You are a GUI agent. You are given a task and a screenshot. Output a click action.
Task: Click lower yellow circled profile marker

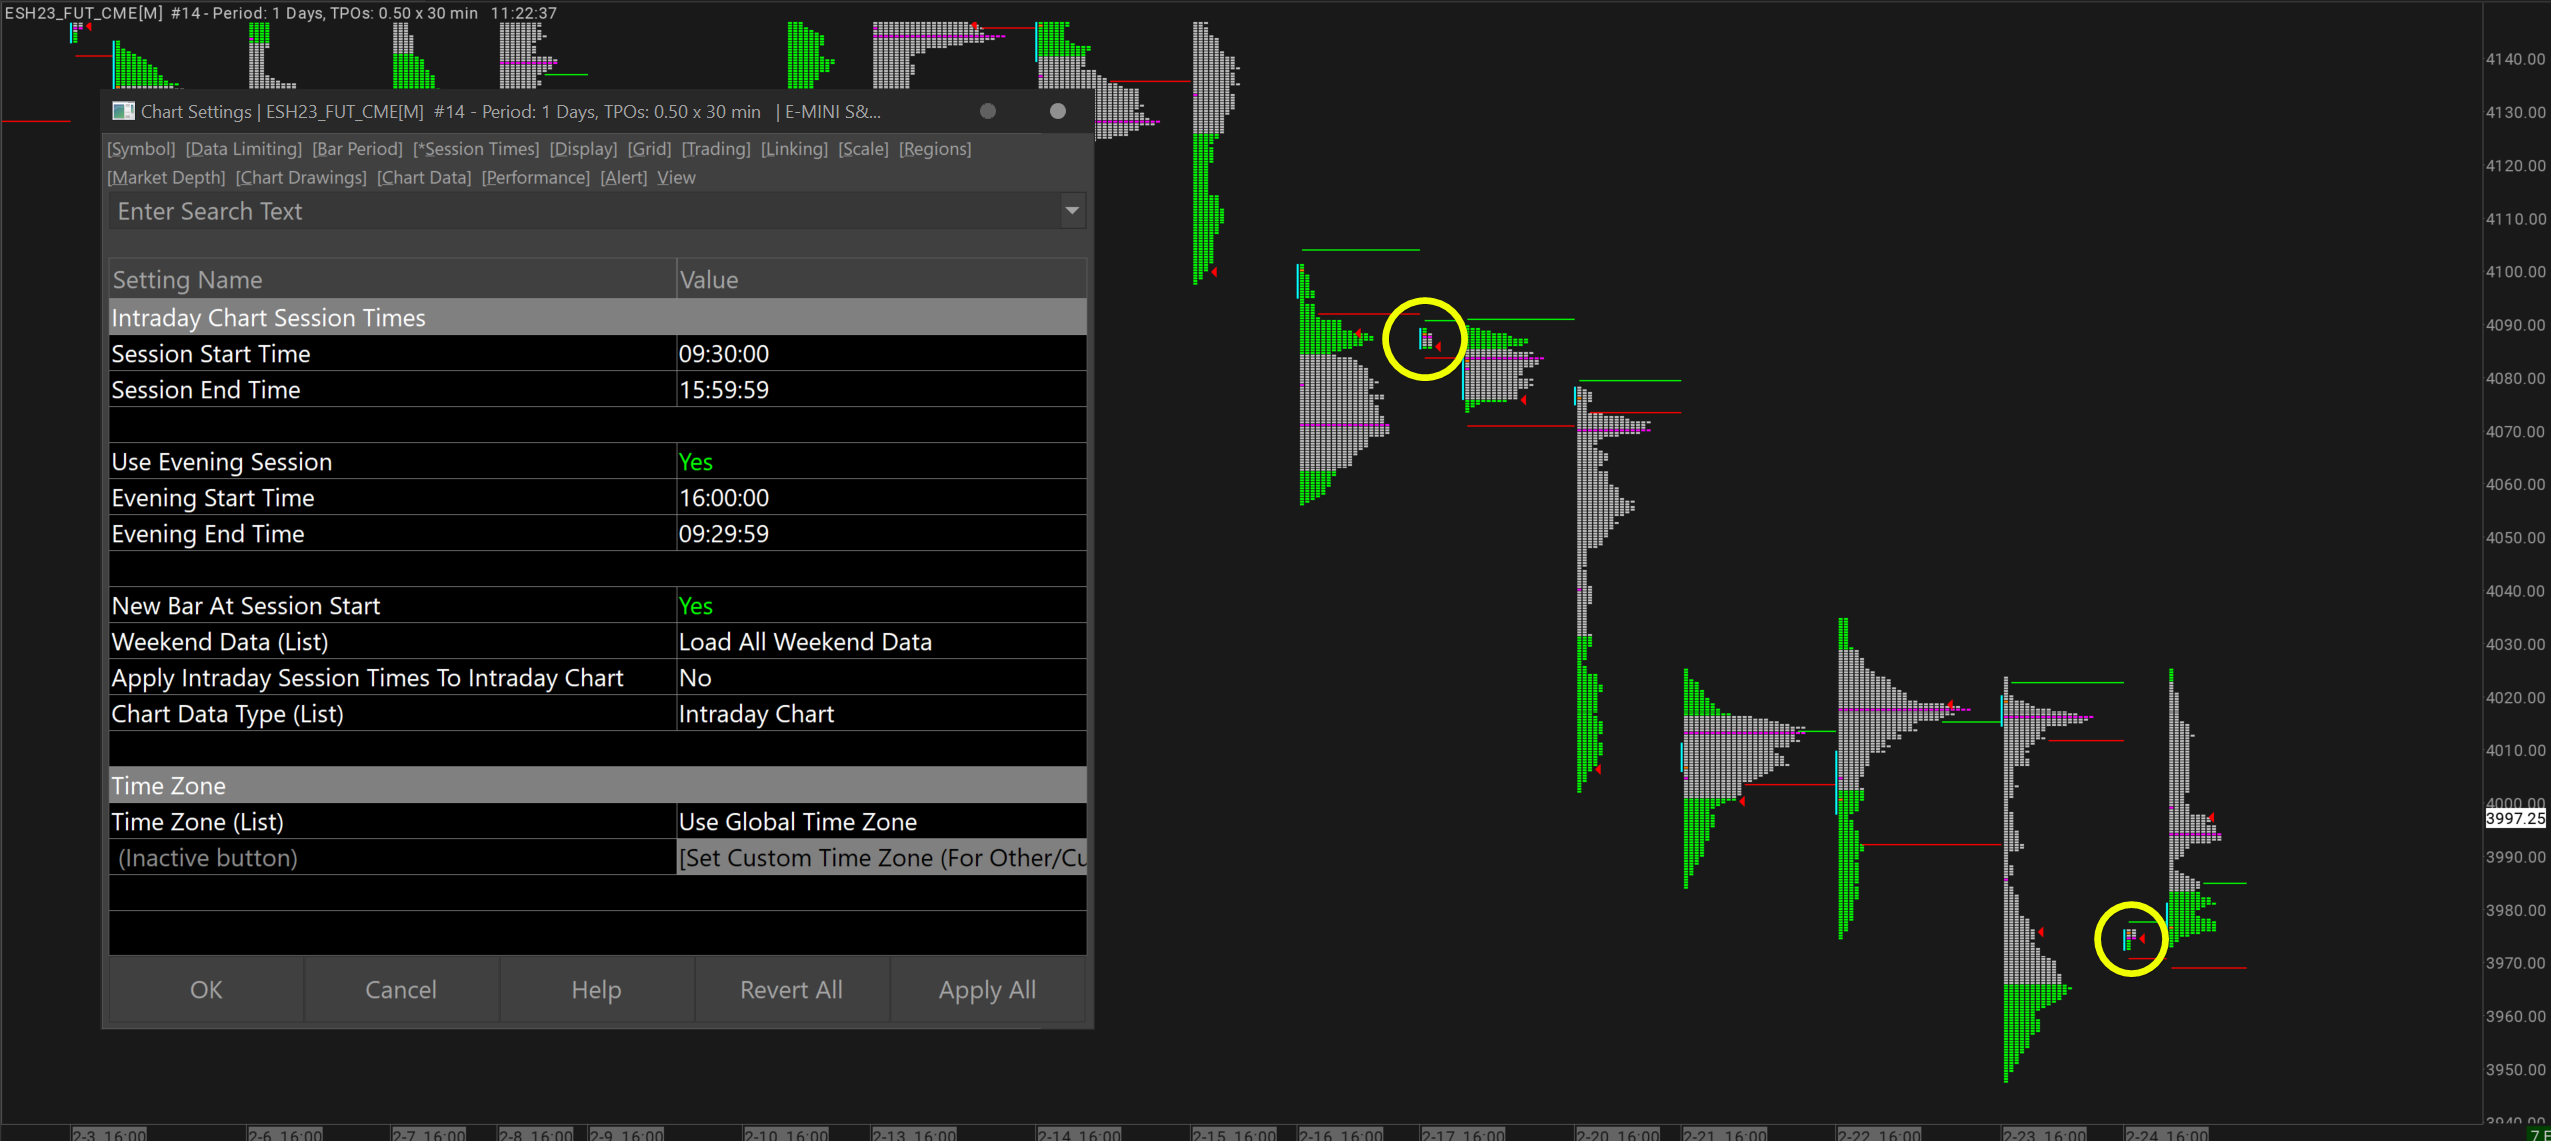click(x=2131, y=939)
